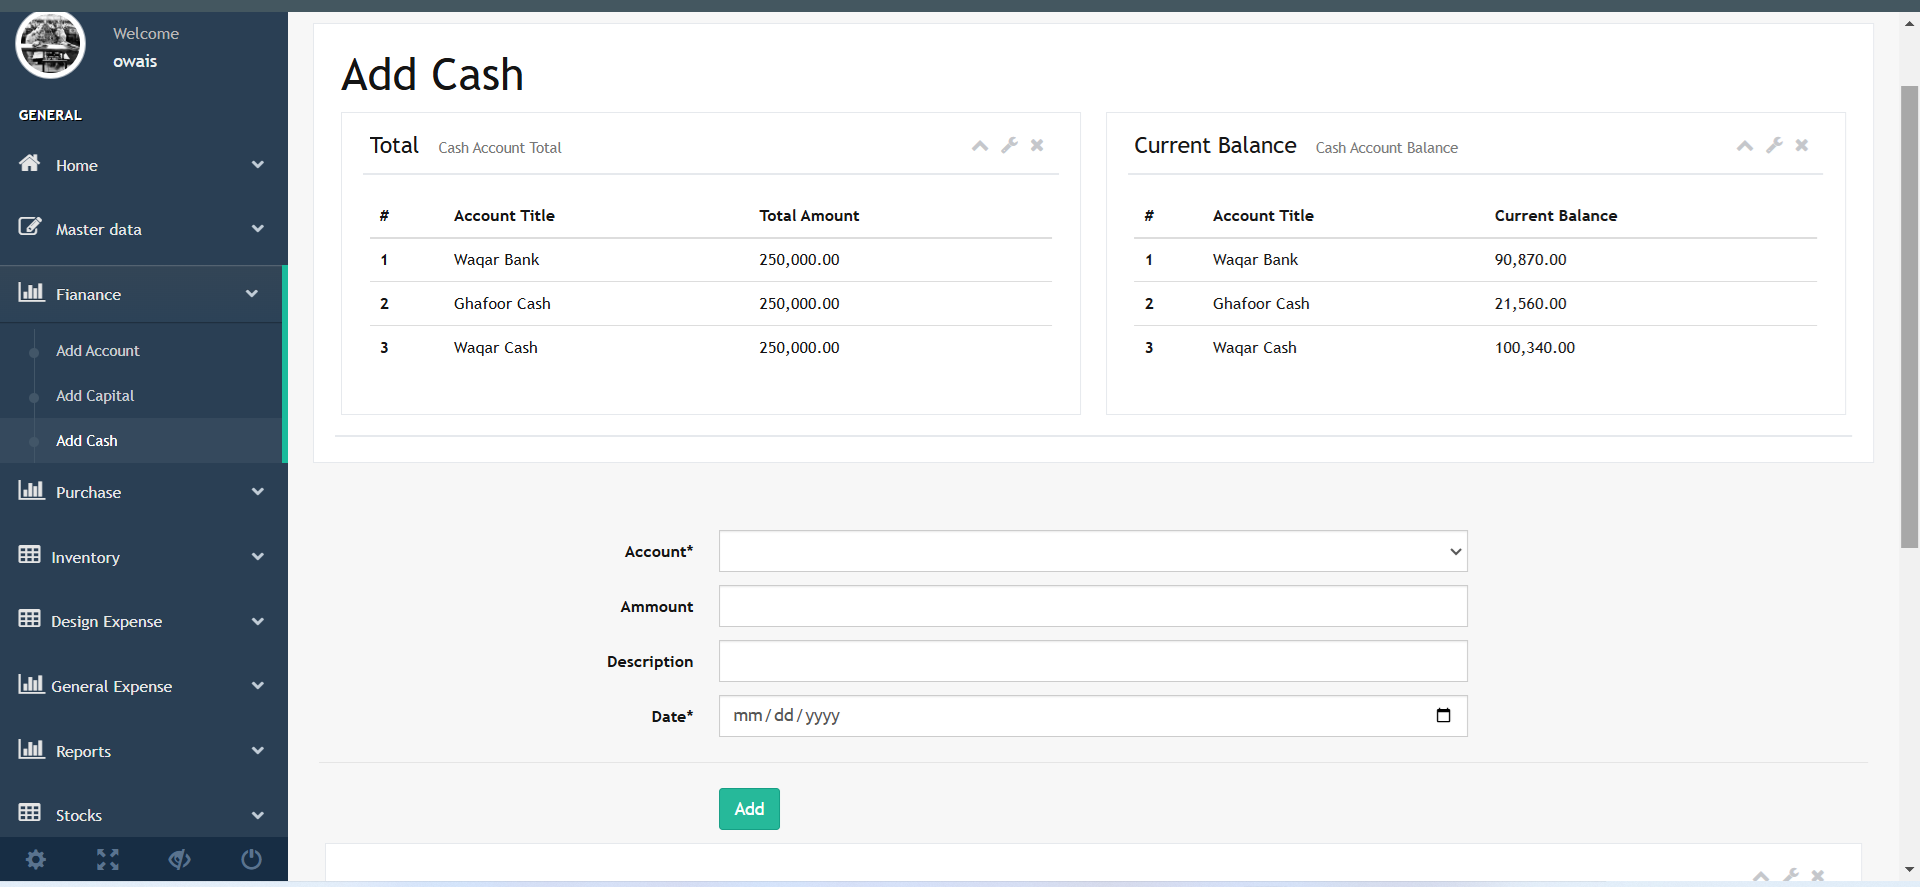
Task: Open Add Capital in Fianance submenu
Action: (x=95, y=396)
